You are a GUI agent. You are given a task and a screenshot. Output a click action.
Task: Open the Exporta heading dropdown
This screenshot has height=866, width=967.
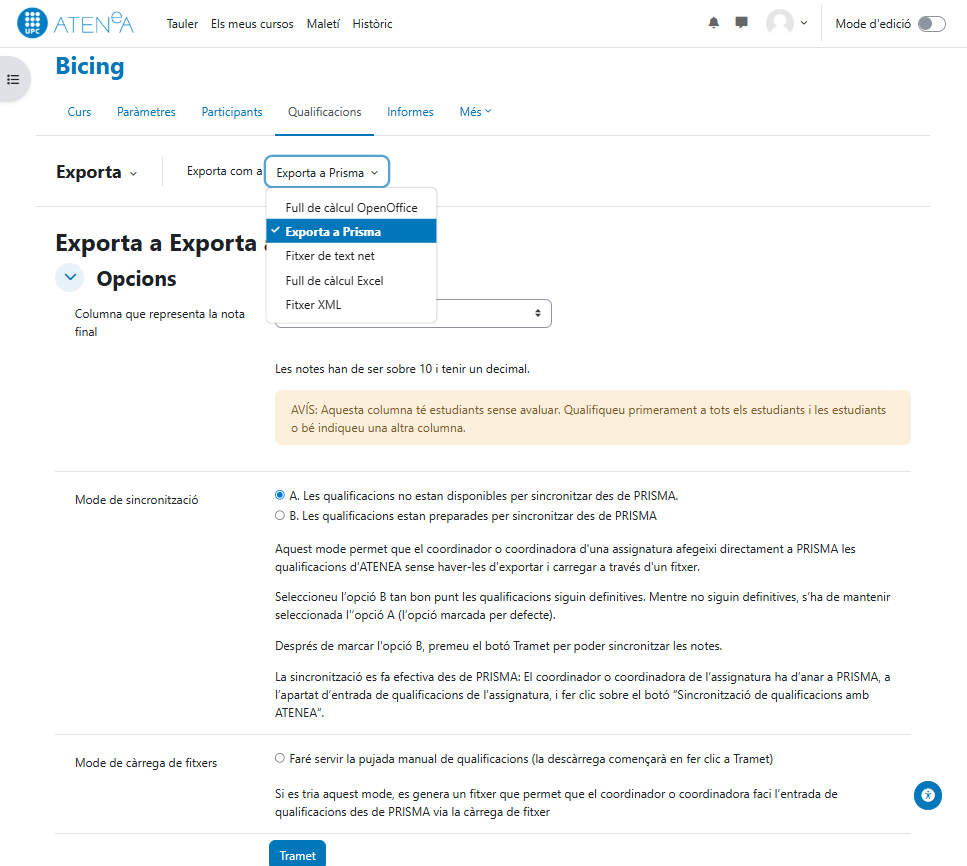click(x=97, y=172)
